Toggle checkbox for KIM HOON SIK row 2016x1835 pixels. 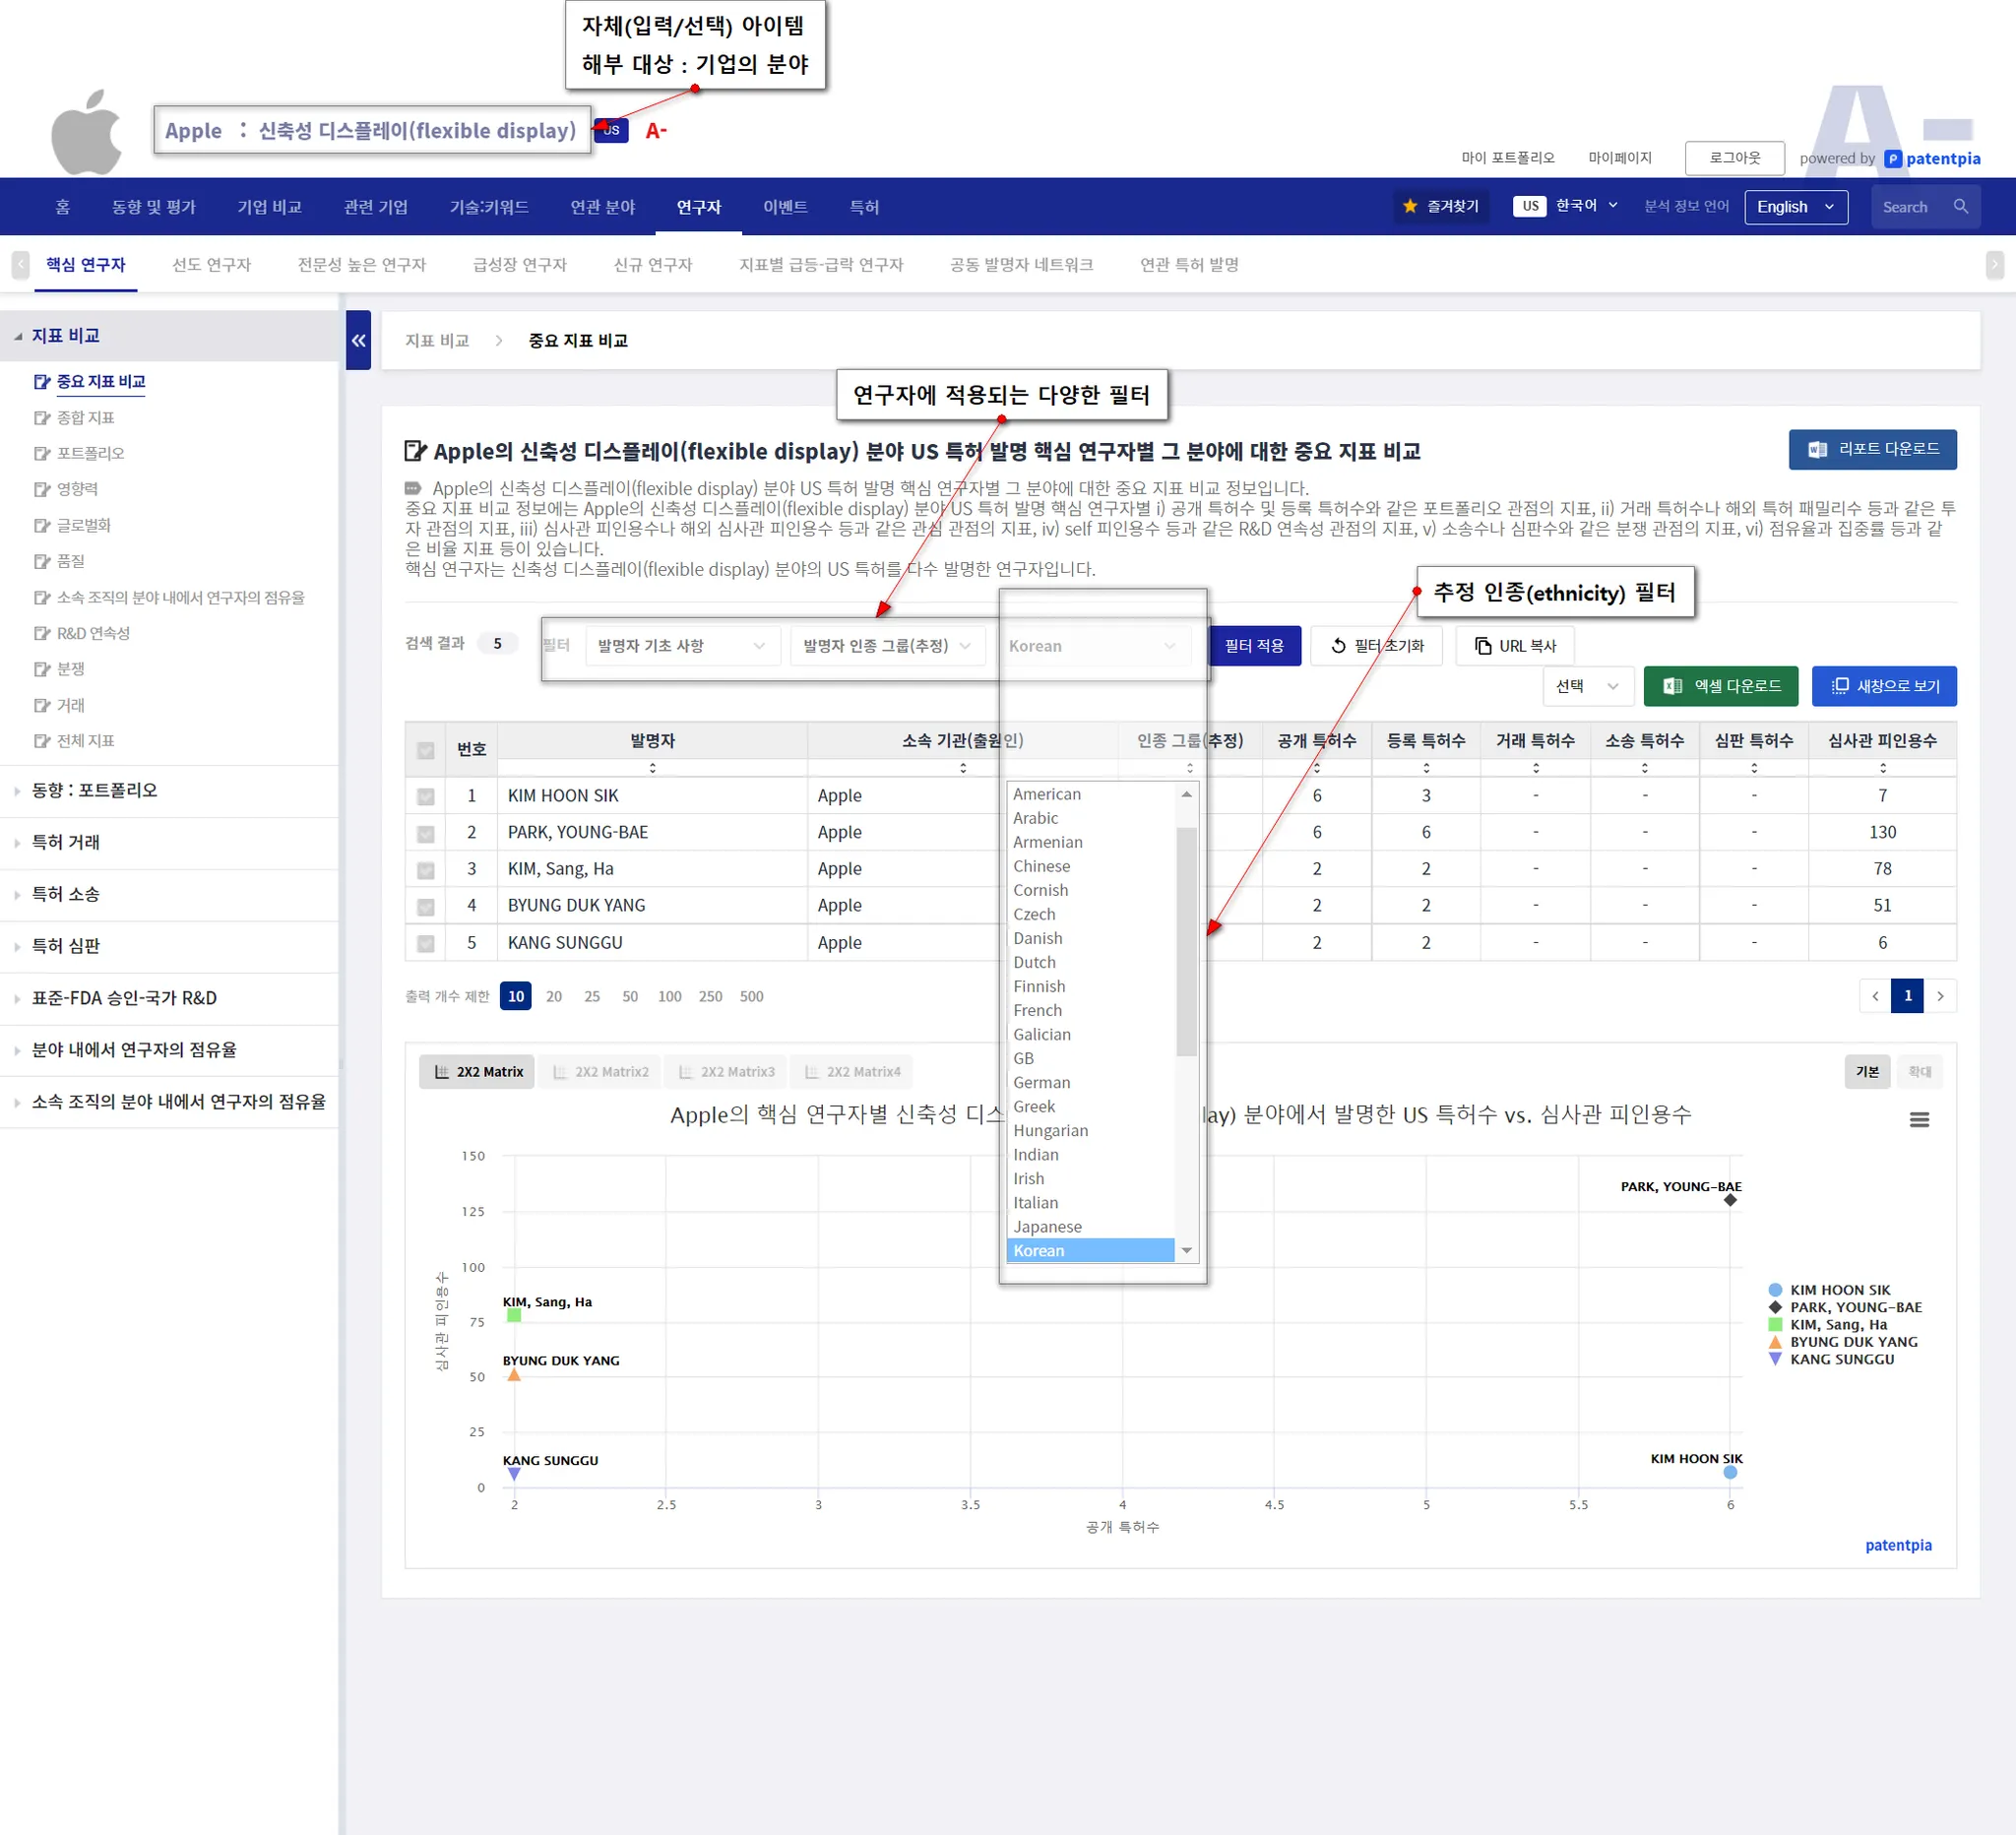[425, 797]
